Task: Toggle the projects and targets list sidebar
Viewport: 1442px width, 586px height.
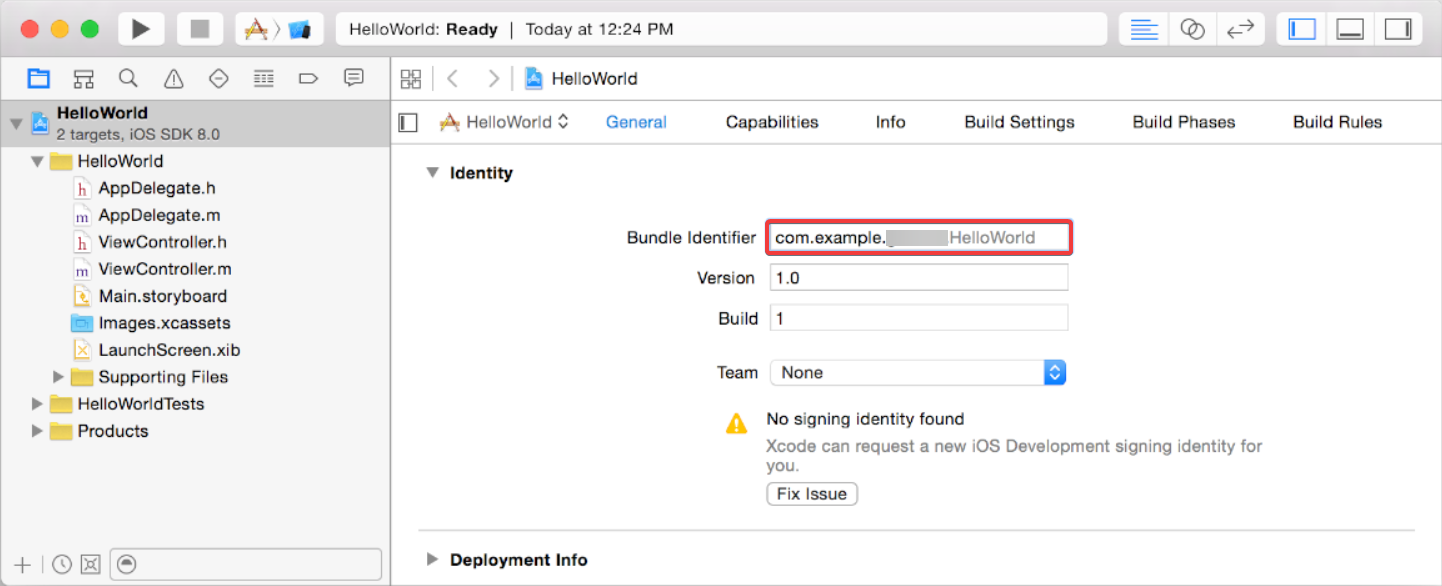Action: [x=408, y=122]
